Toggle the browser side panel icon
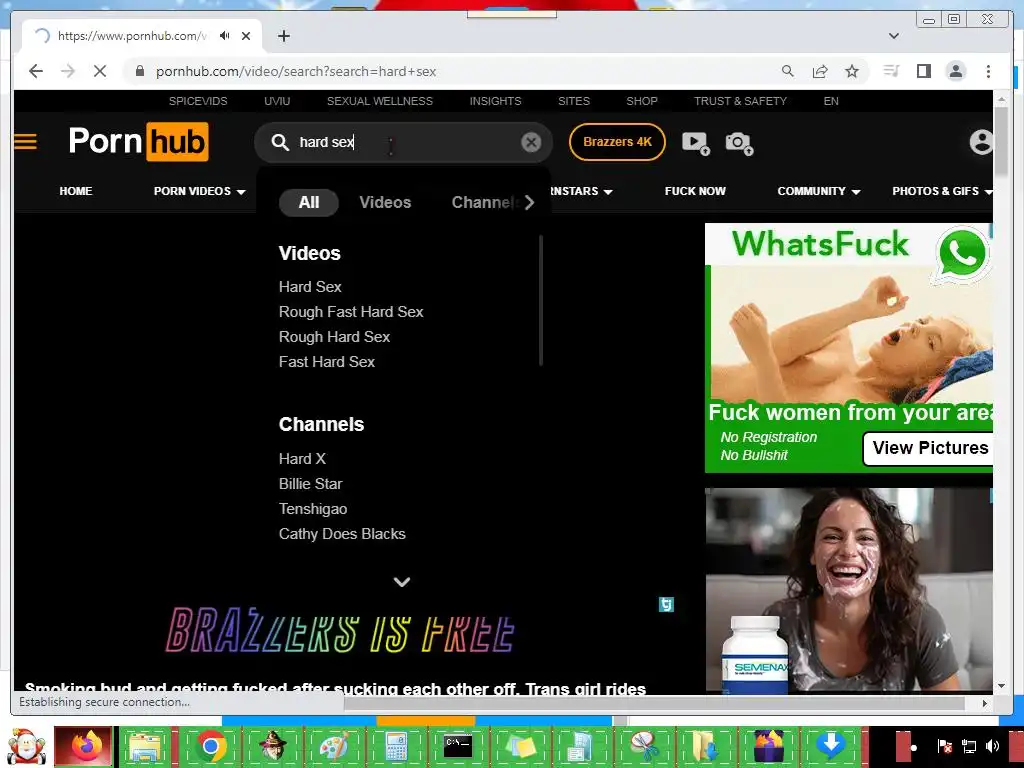1024x768 pixels. [x=923, y=71]
